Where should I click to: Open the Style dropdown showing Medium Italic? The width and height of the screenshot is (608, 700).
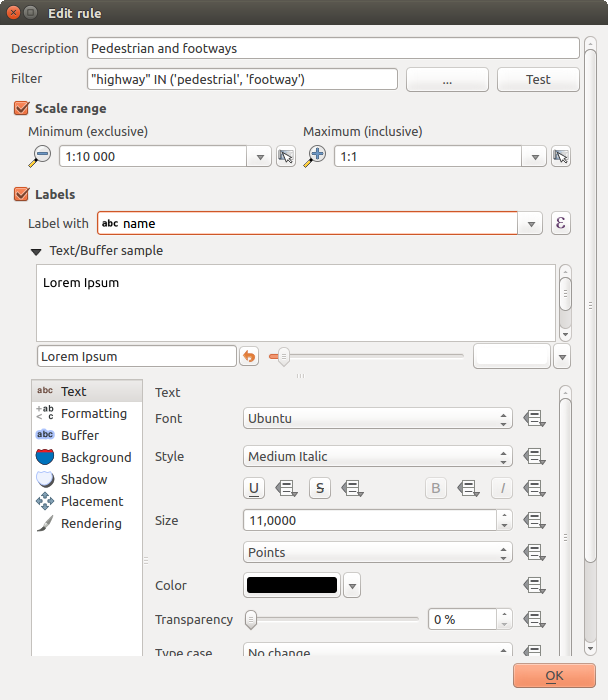tap(377, 457)
